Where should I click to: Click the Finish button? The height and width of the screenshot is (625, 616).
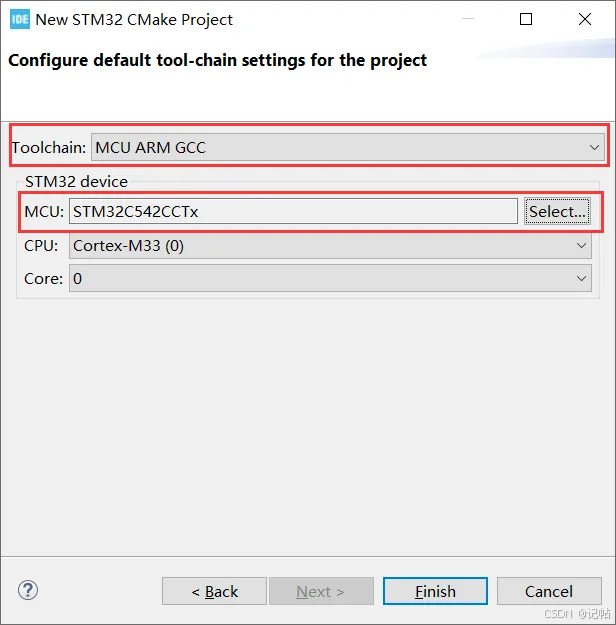coord(435,591)
